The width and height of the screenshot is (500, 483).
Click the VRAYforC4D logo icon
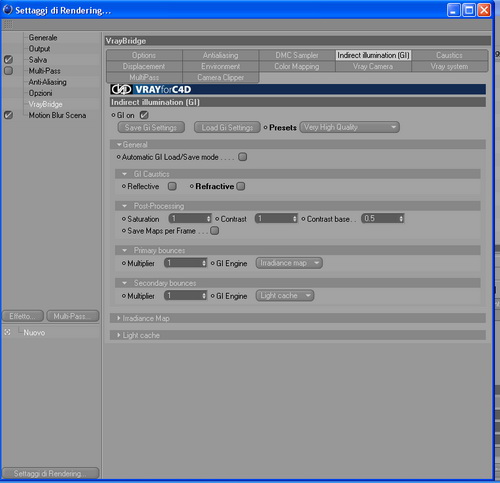coord(121,89)
